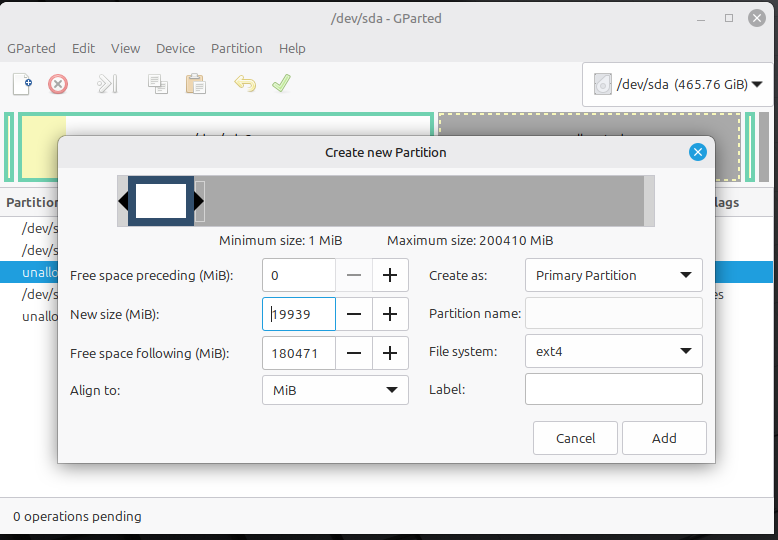Open the View menu

point(126,49)
